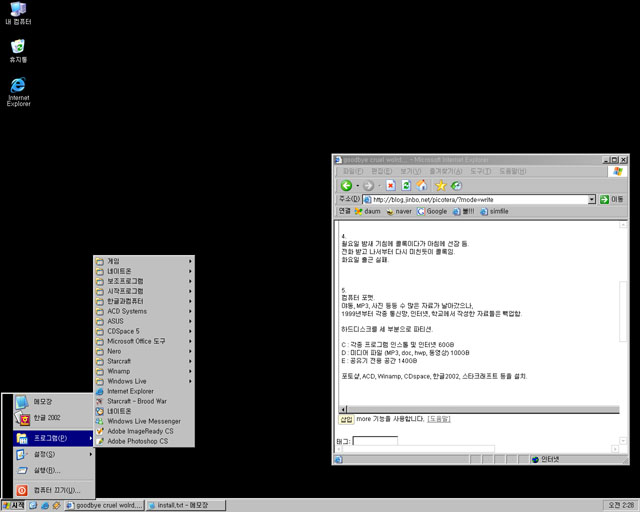Click the Internet Explorer back arrow button

(347, 186)
